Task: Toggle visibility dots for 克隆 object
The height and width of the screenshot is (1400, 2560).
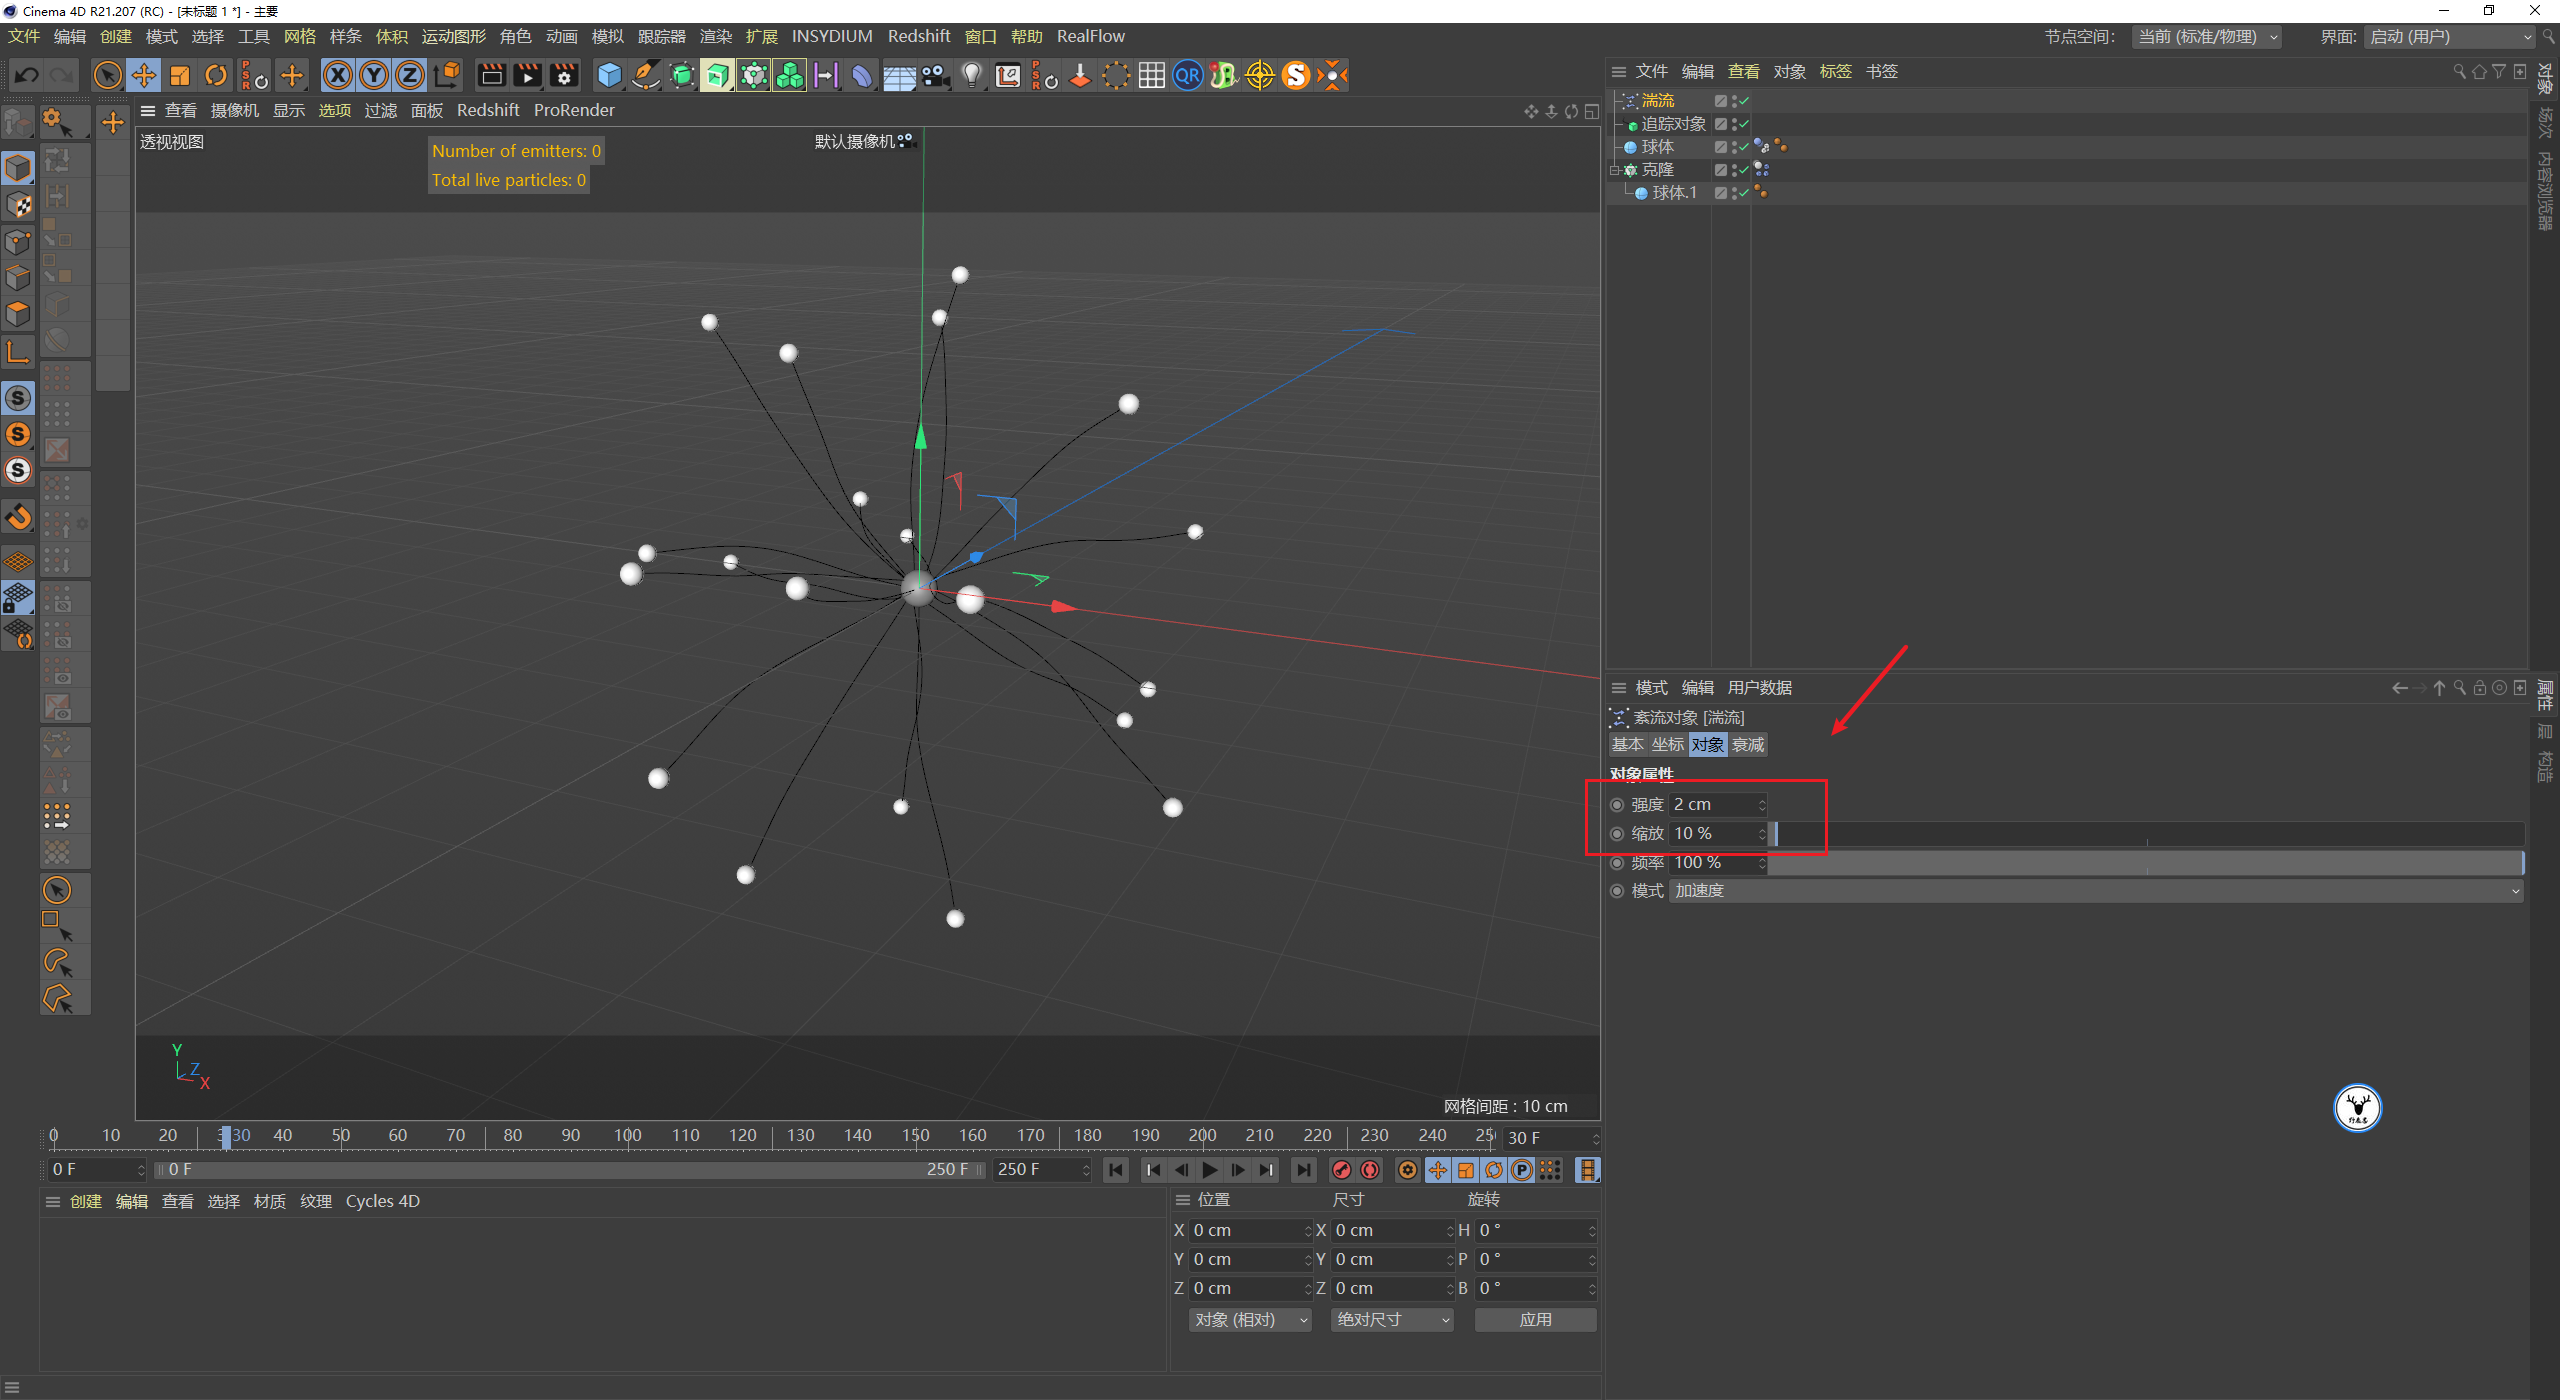Action: [x=1735, y=170]
